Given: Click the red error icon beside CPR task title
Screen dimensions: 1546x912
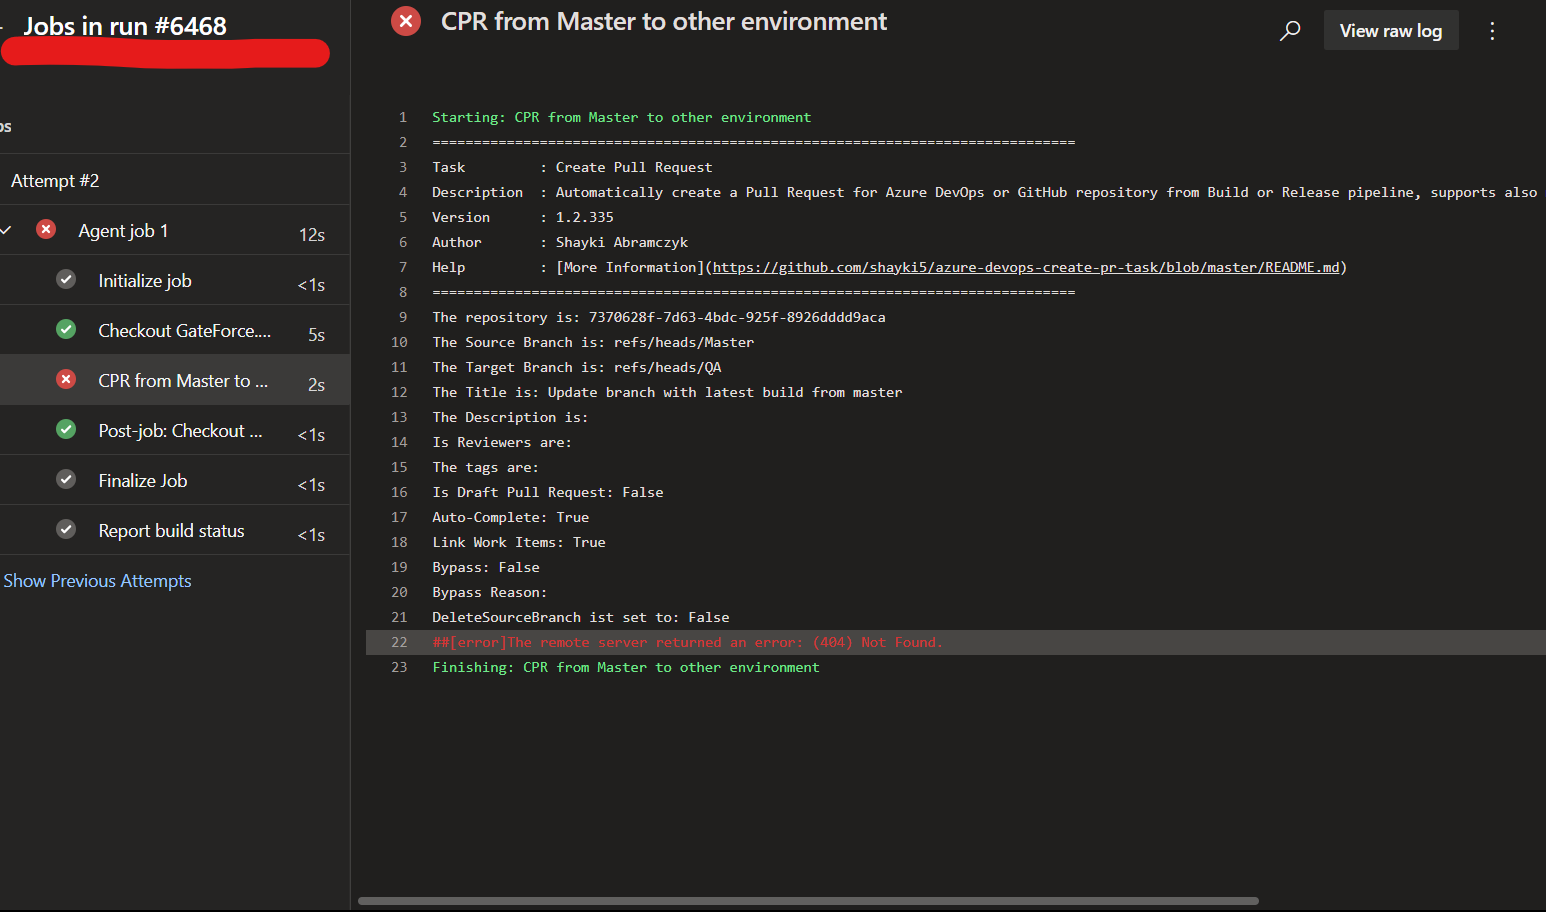Looking at the screenshot, I should pyautogui.click(x=405, y=20).
